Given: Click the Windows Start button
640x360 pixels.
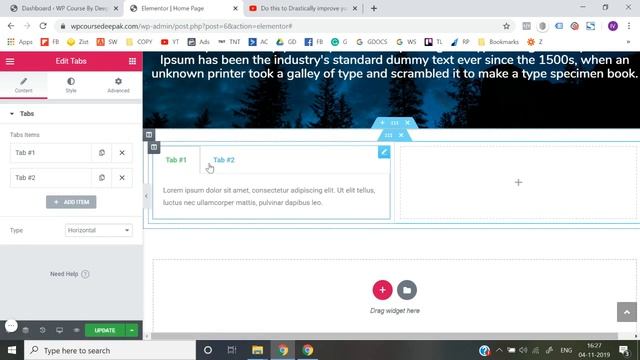Looking at the screenshot, I should click(12, 350).
